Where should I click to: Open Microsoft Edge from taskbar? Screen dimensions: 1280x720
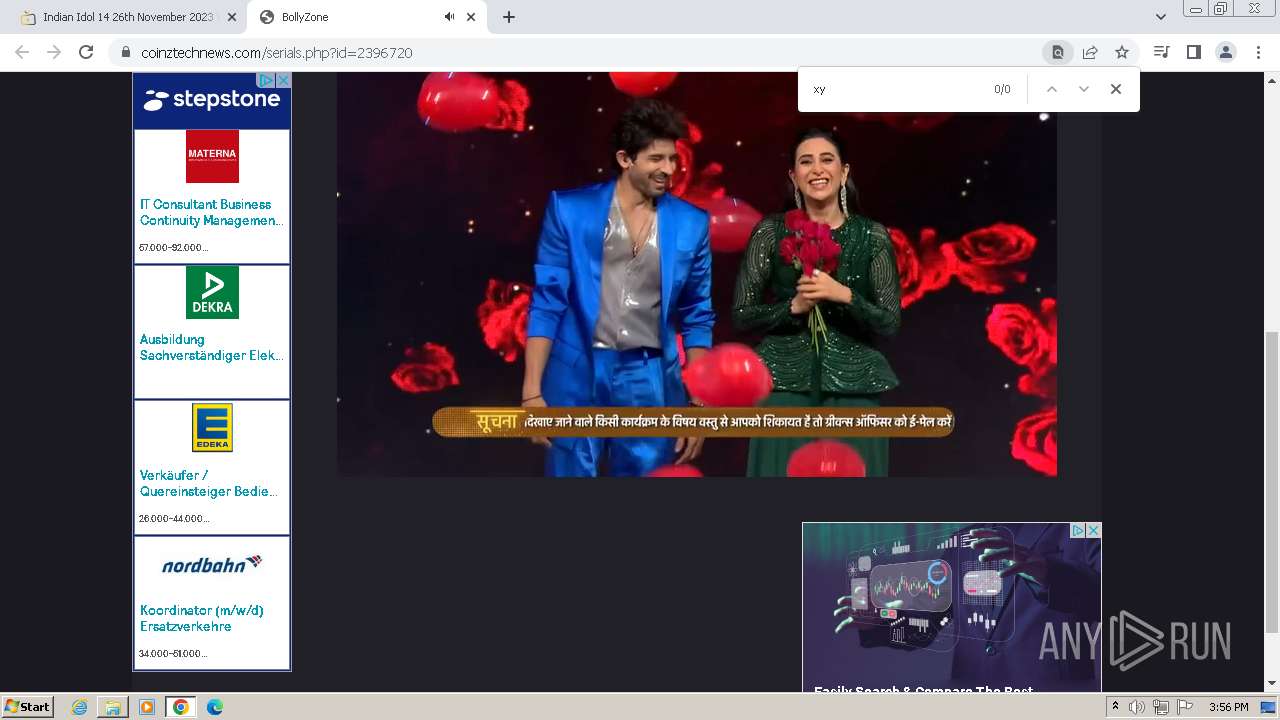pyautogui.click(x=215, y=707)
